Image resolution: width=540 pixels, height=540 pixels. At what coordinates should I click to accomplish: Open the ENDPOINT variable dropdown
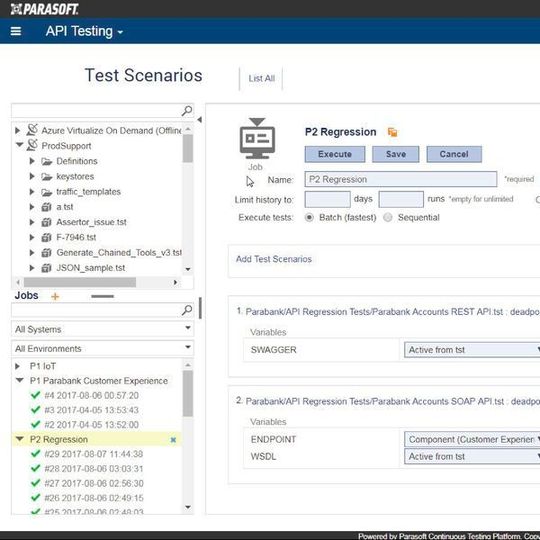(x=472, y=439)
